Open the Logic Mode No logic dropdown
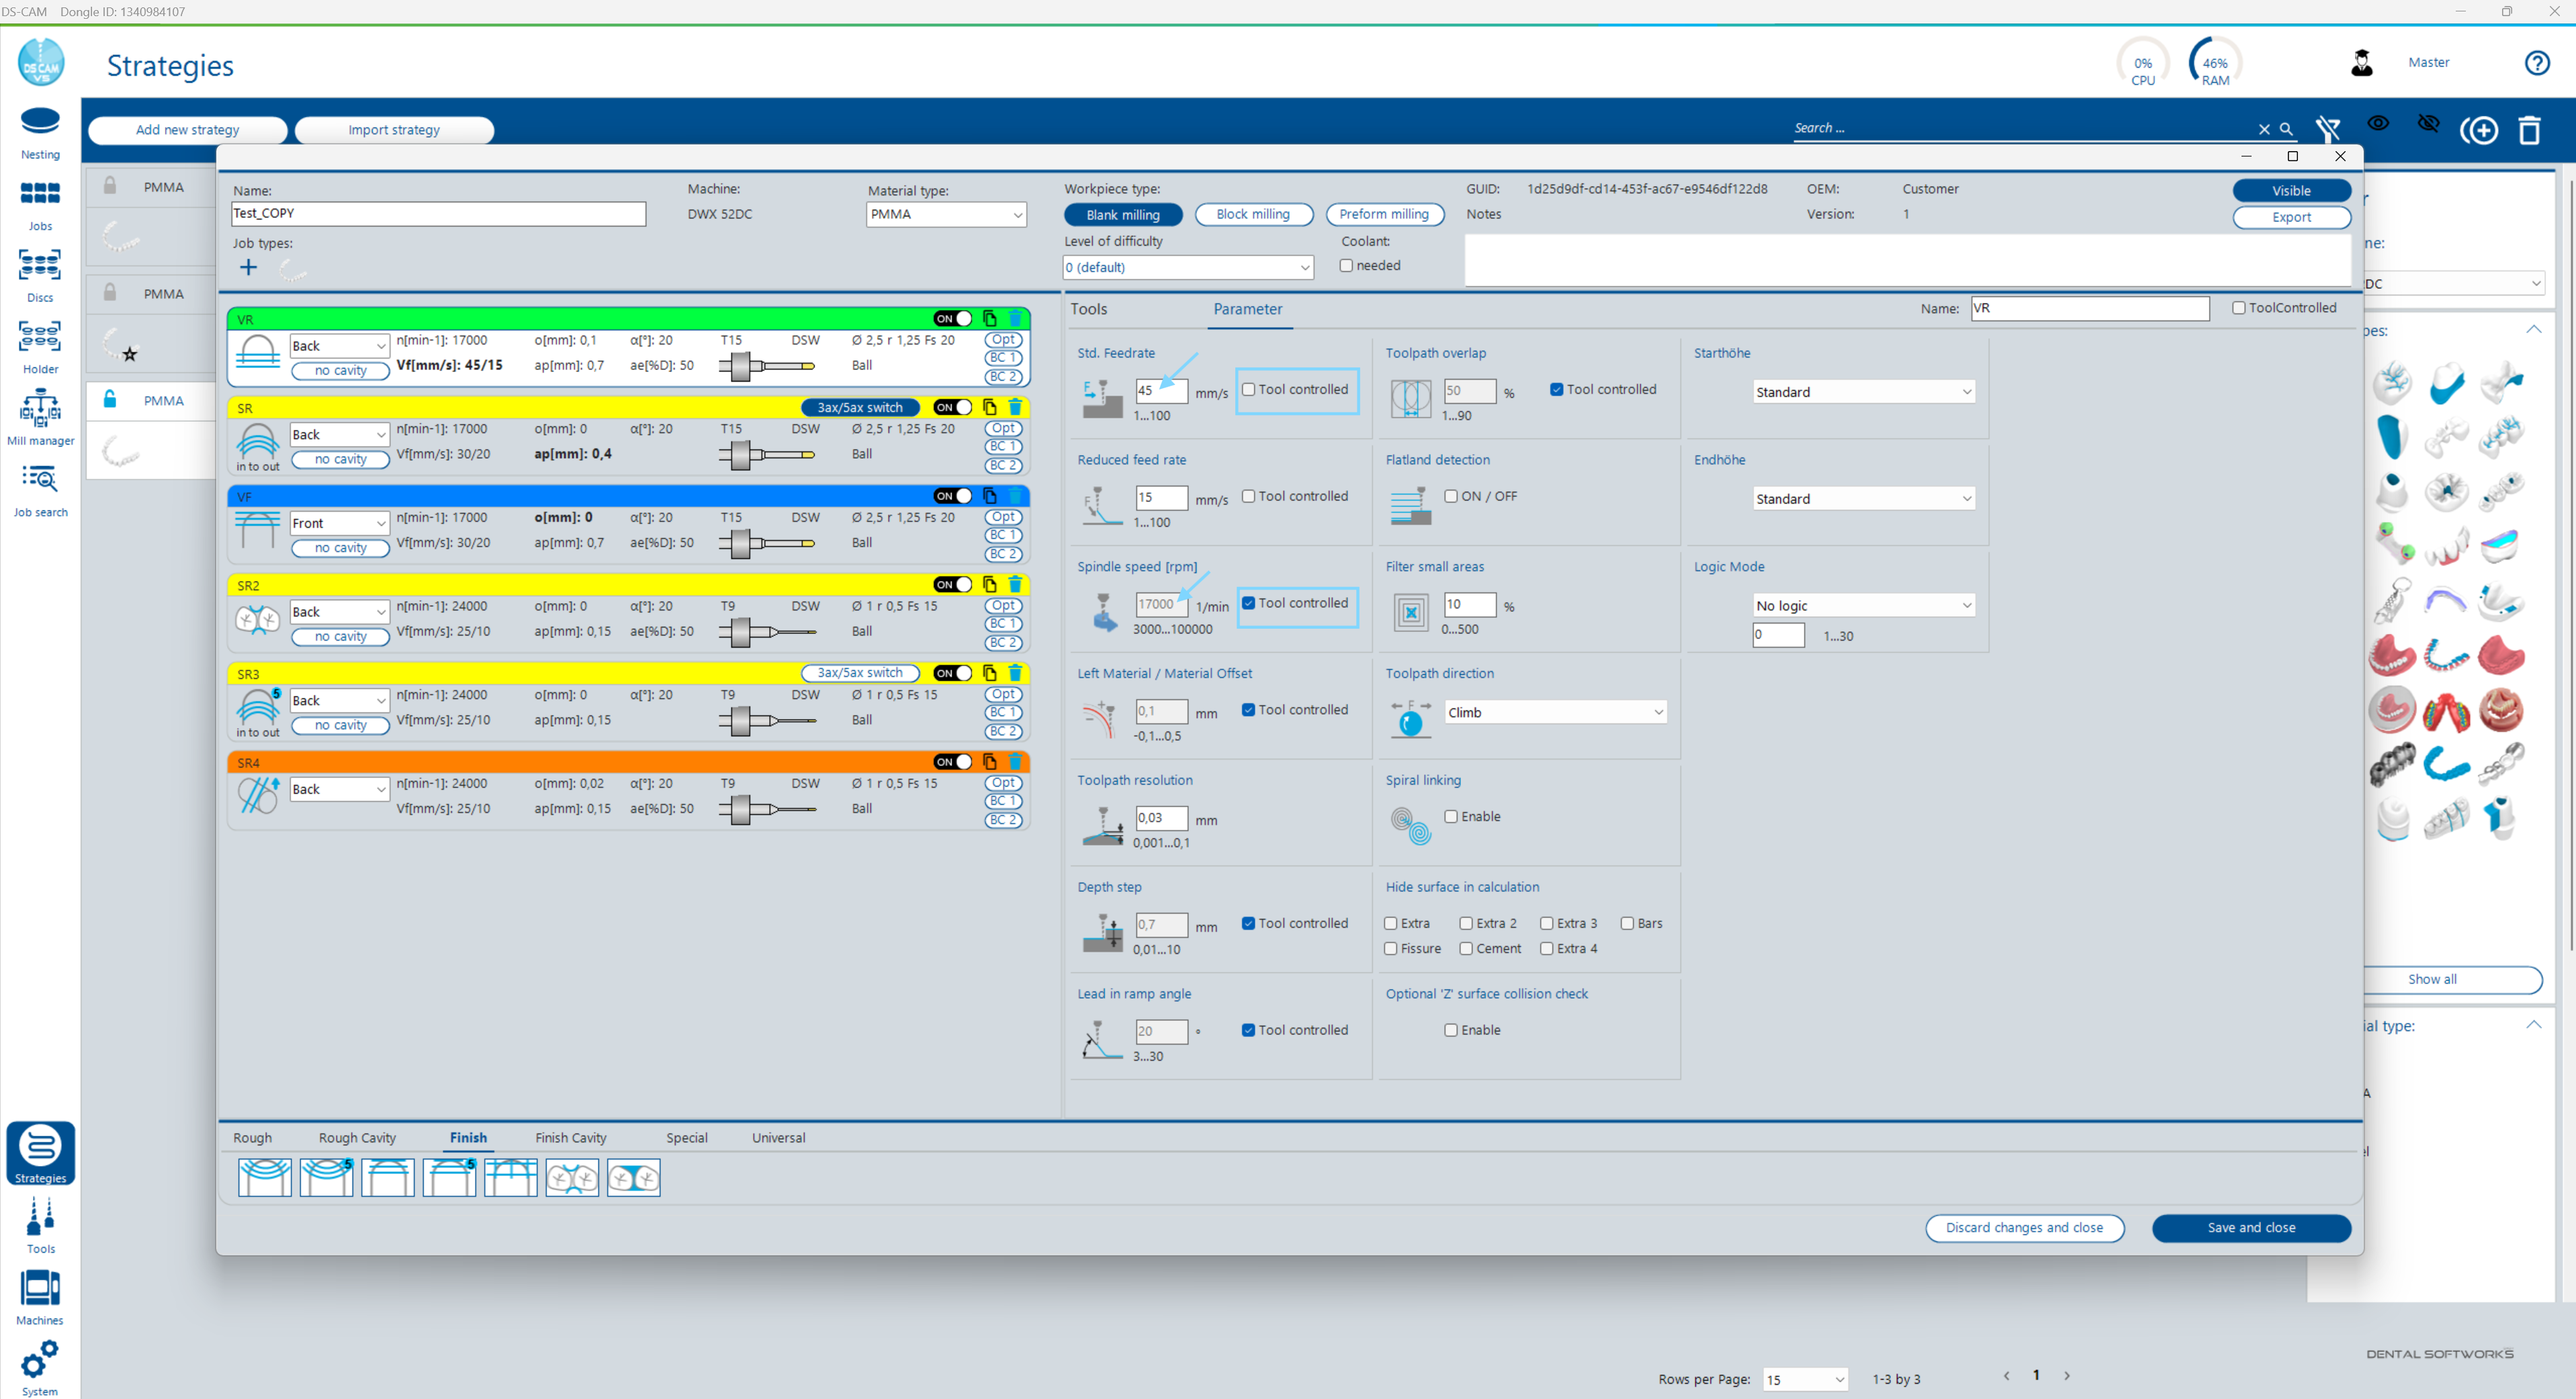2576x1399 pixels. (1862, 605)
